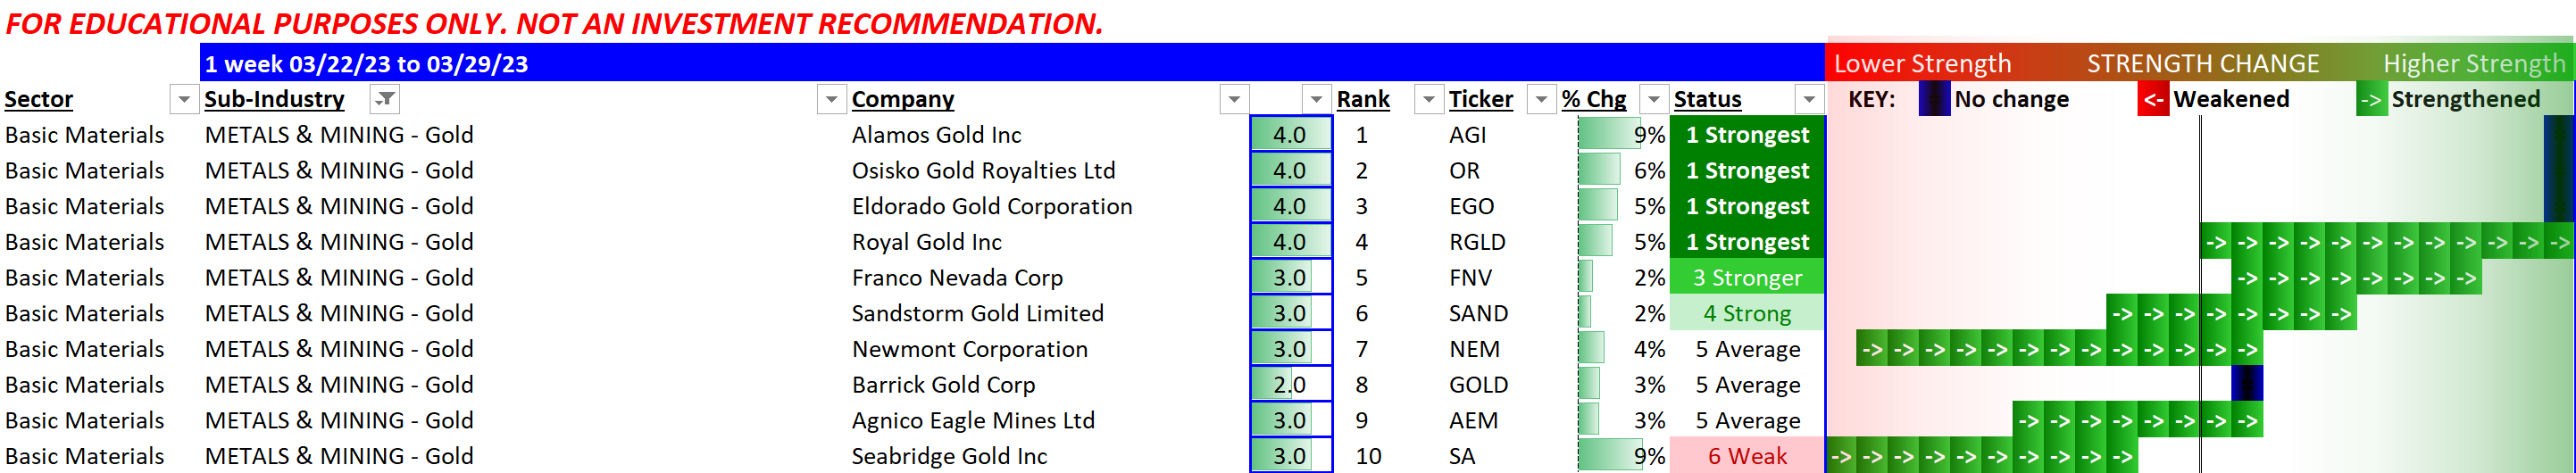This screenshot has width=2576, height=473.
Task: Click the 'No change' legend text
Action: click(x=2011, y=99)
